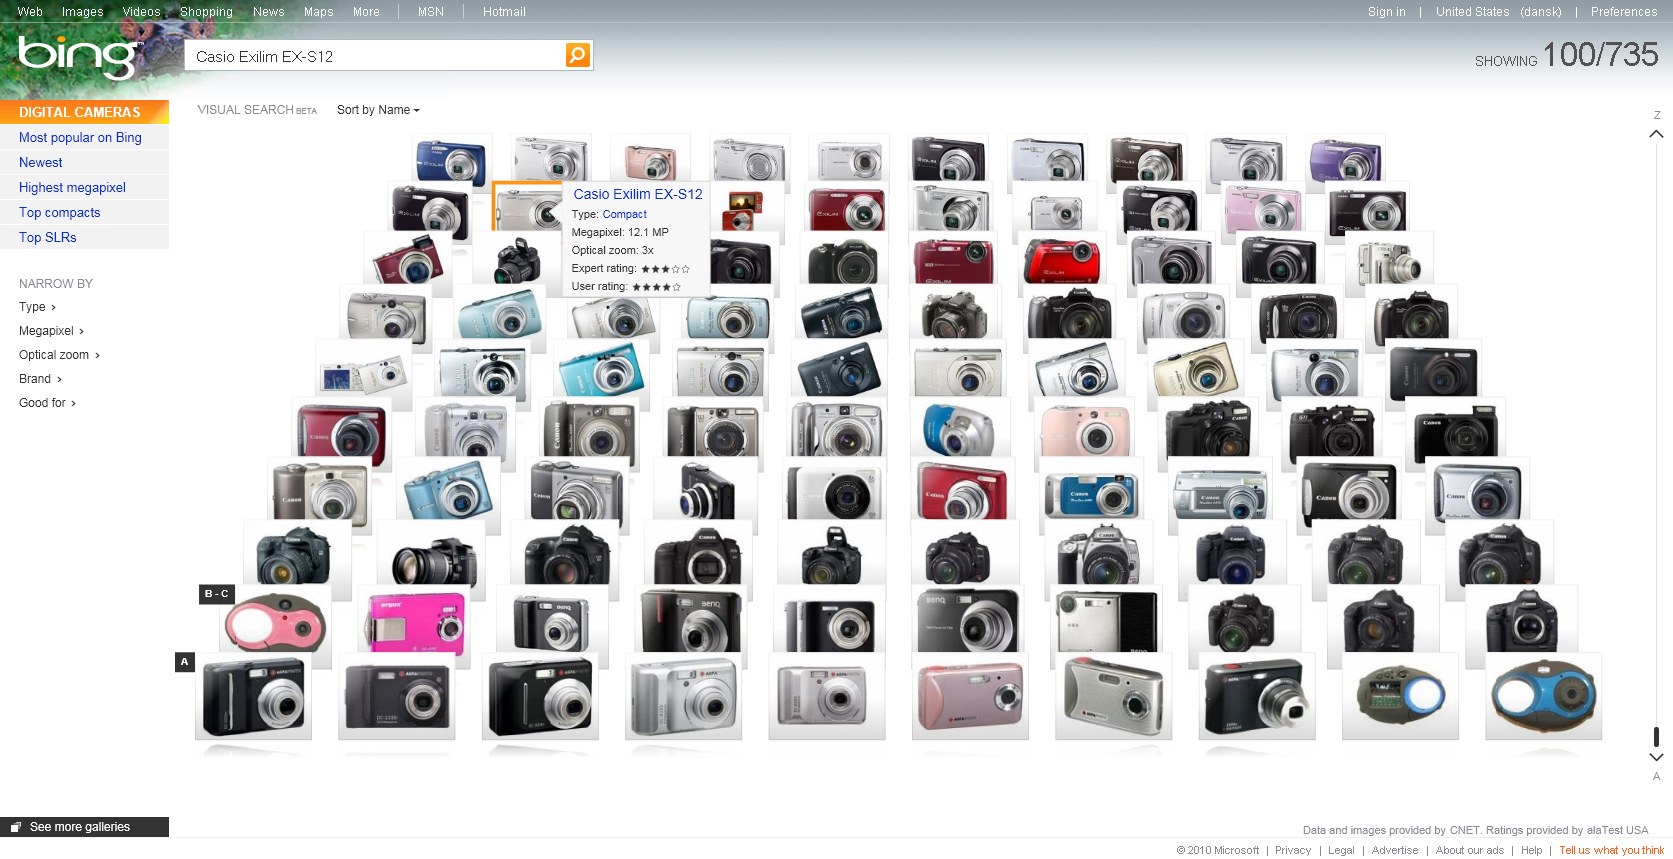The width and height of the screenshot is (1673, 859).
Task: Open the MSN link
Action: pos(430,12)
